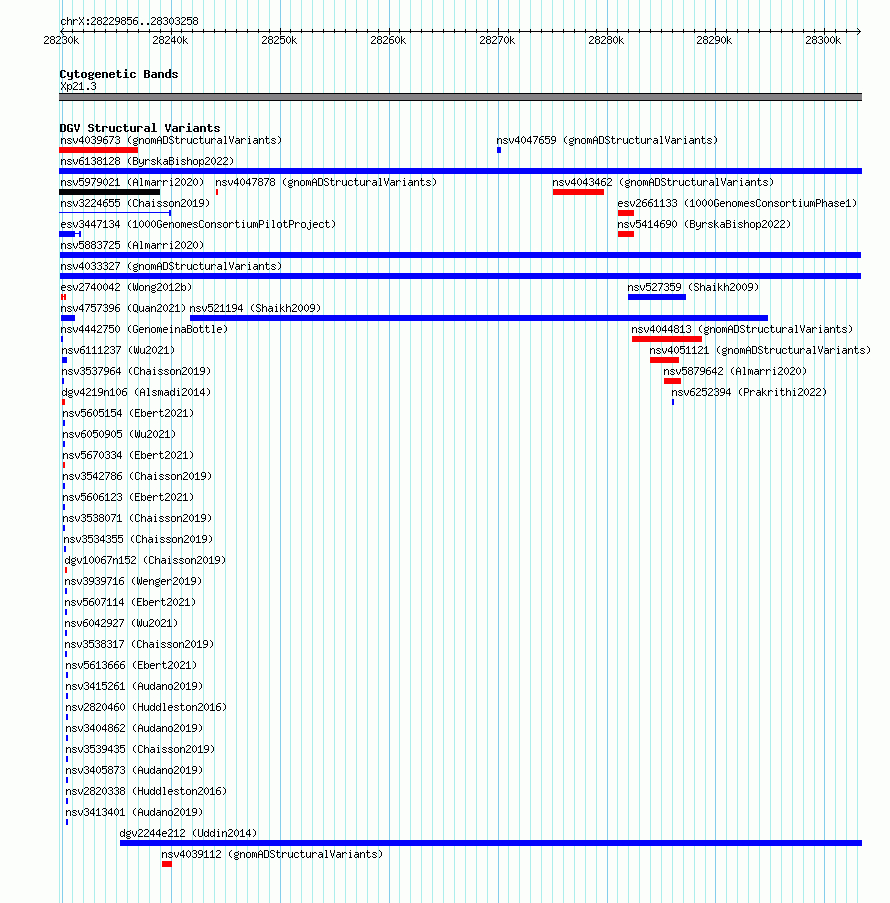The image size is (890, 903).
Task: Open the nsv527359 Shaikh2009 label
Action: (x=693, y=287)
